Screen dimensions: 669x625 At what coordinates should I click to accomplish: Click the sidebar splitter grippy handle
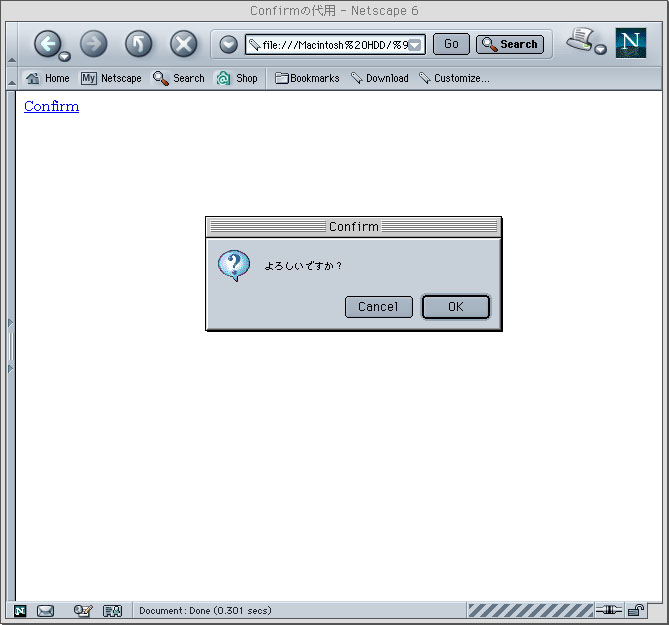(11, 346)
